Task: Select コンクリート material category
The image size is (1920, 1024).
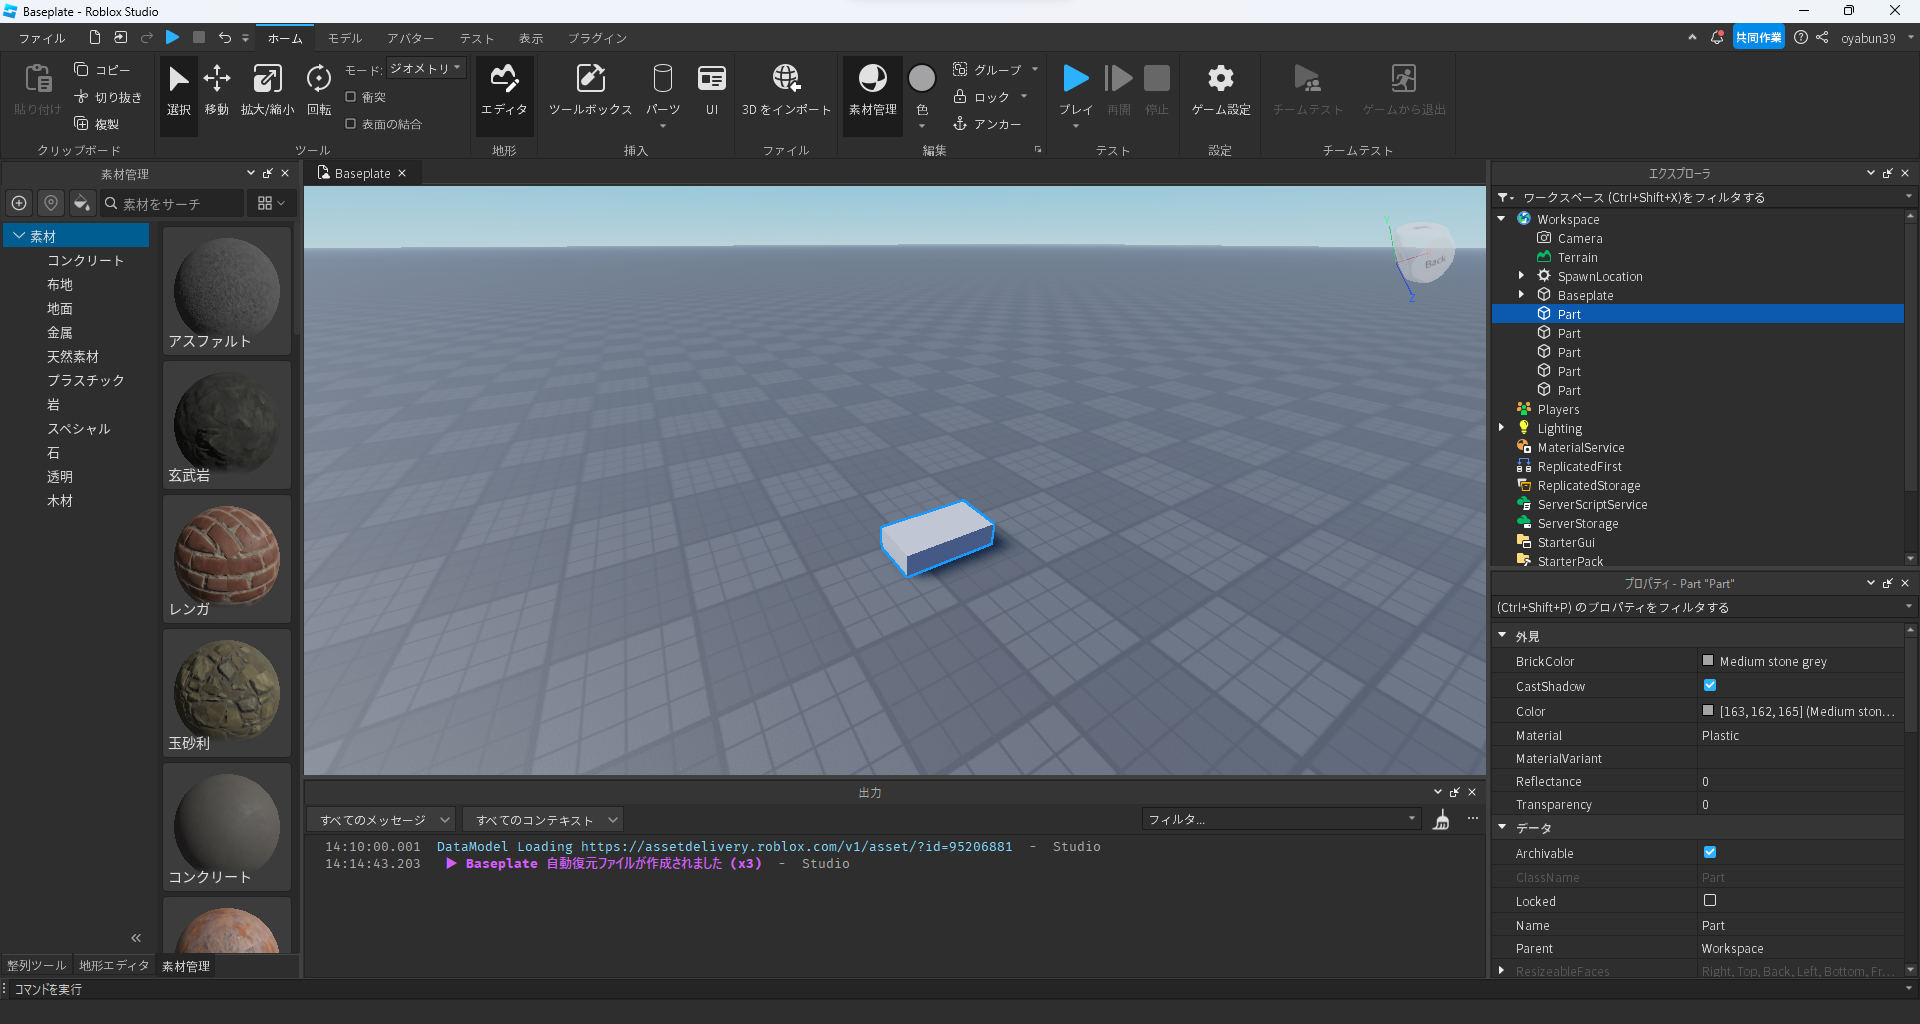Action: coord(86,260)
